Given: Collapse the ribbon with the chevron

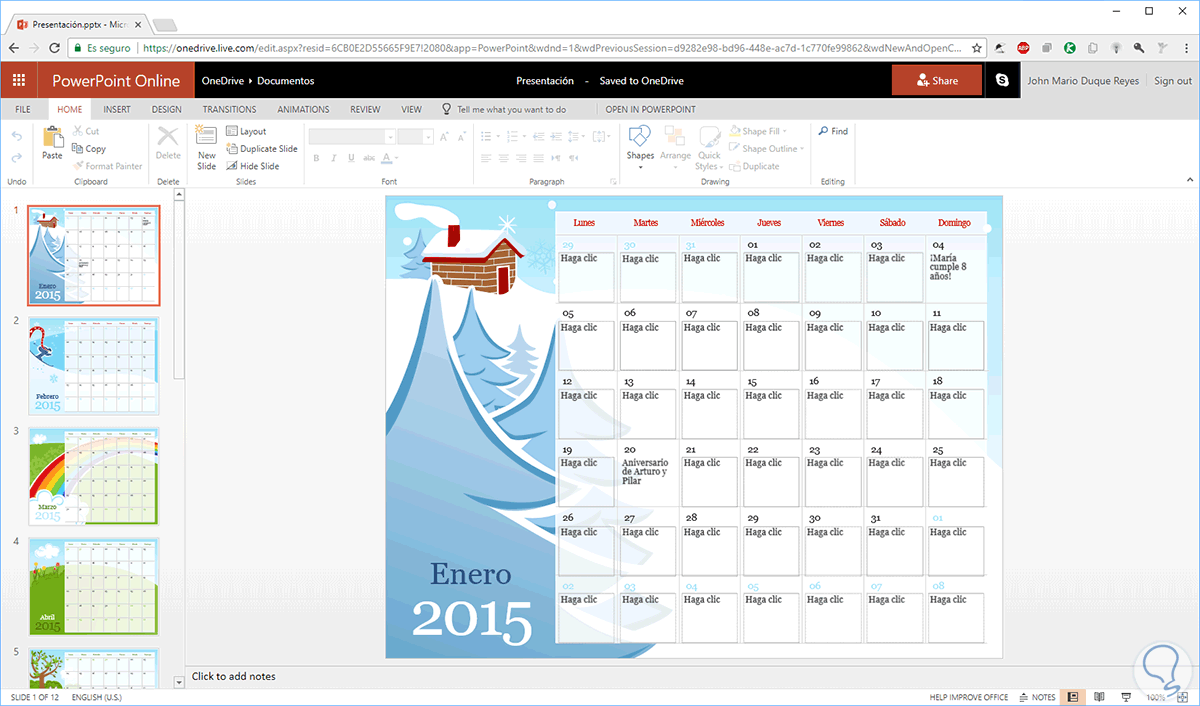Looking at the screenshot, I should [1189, 182].
